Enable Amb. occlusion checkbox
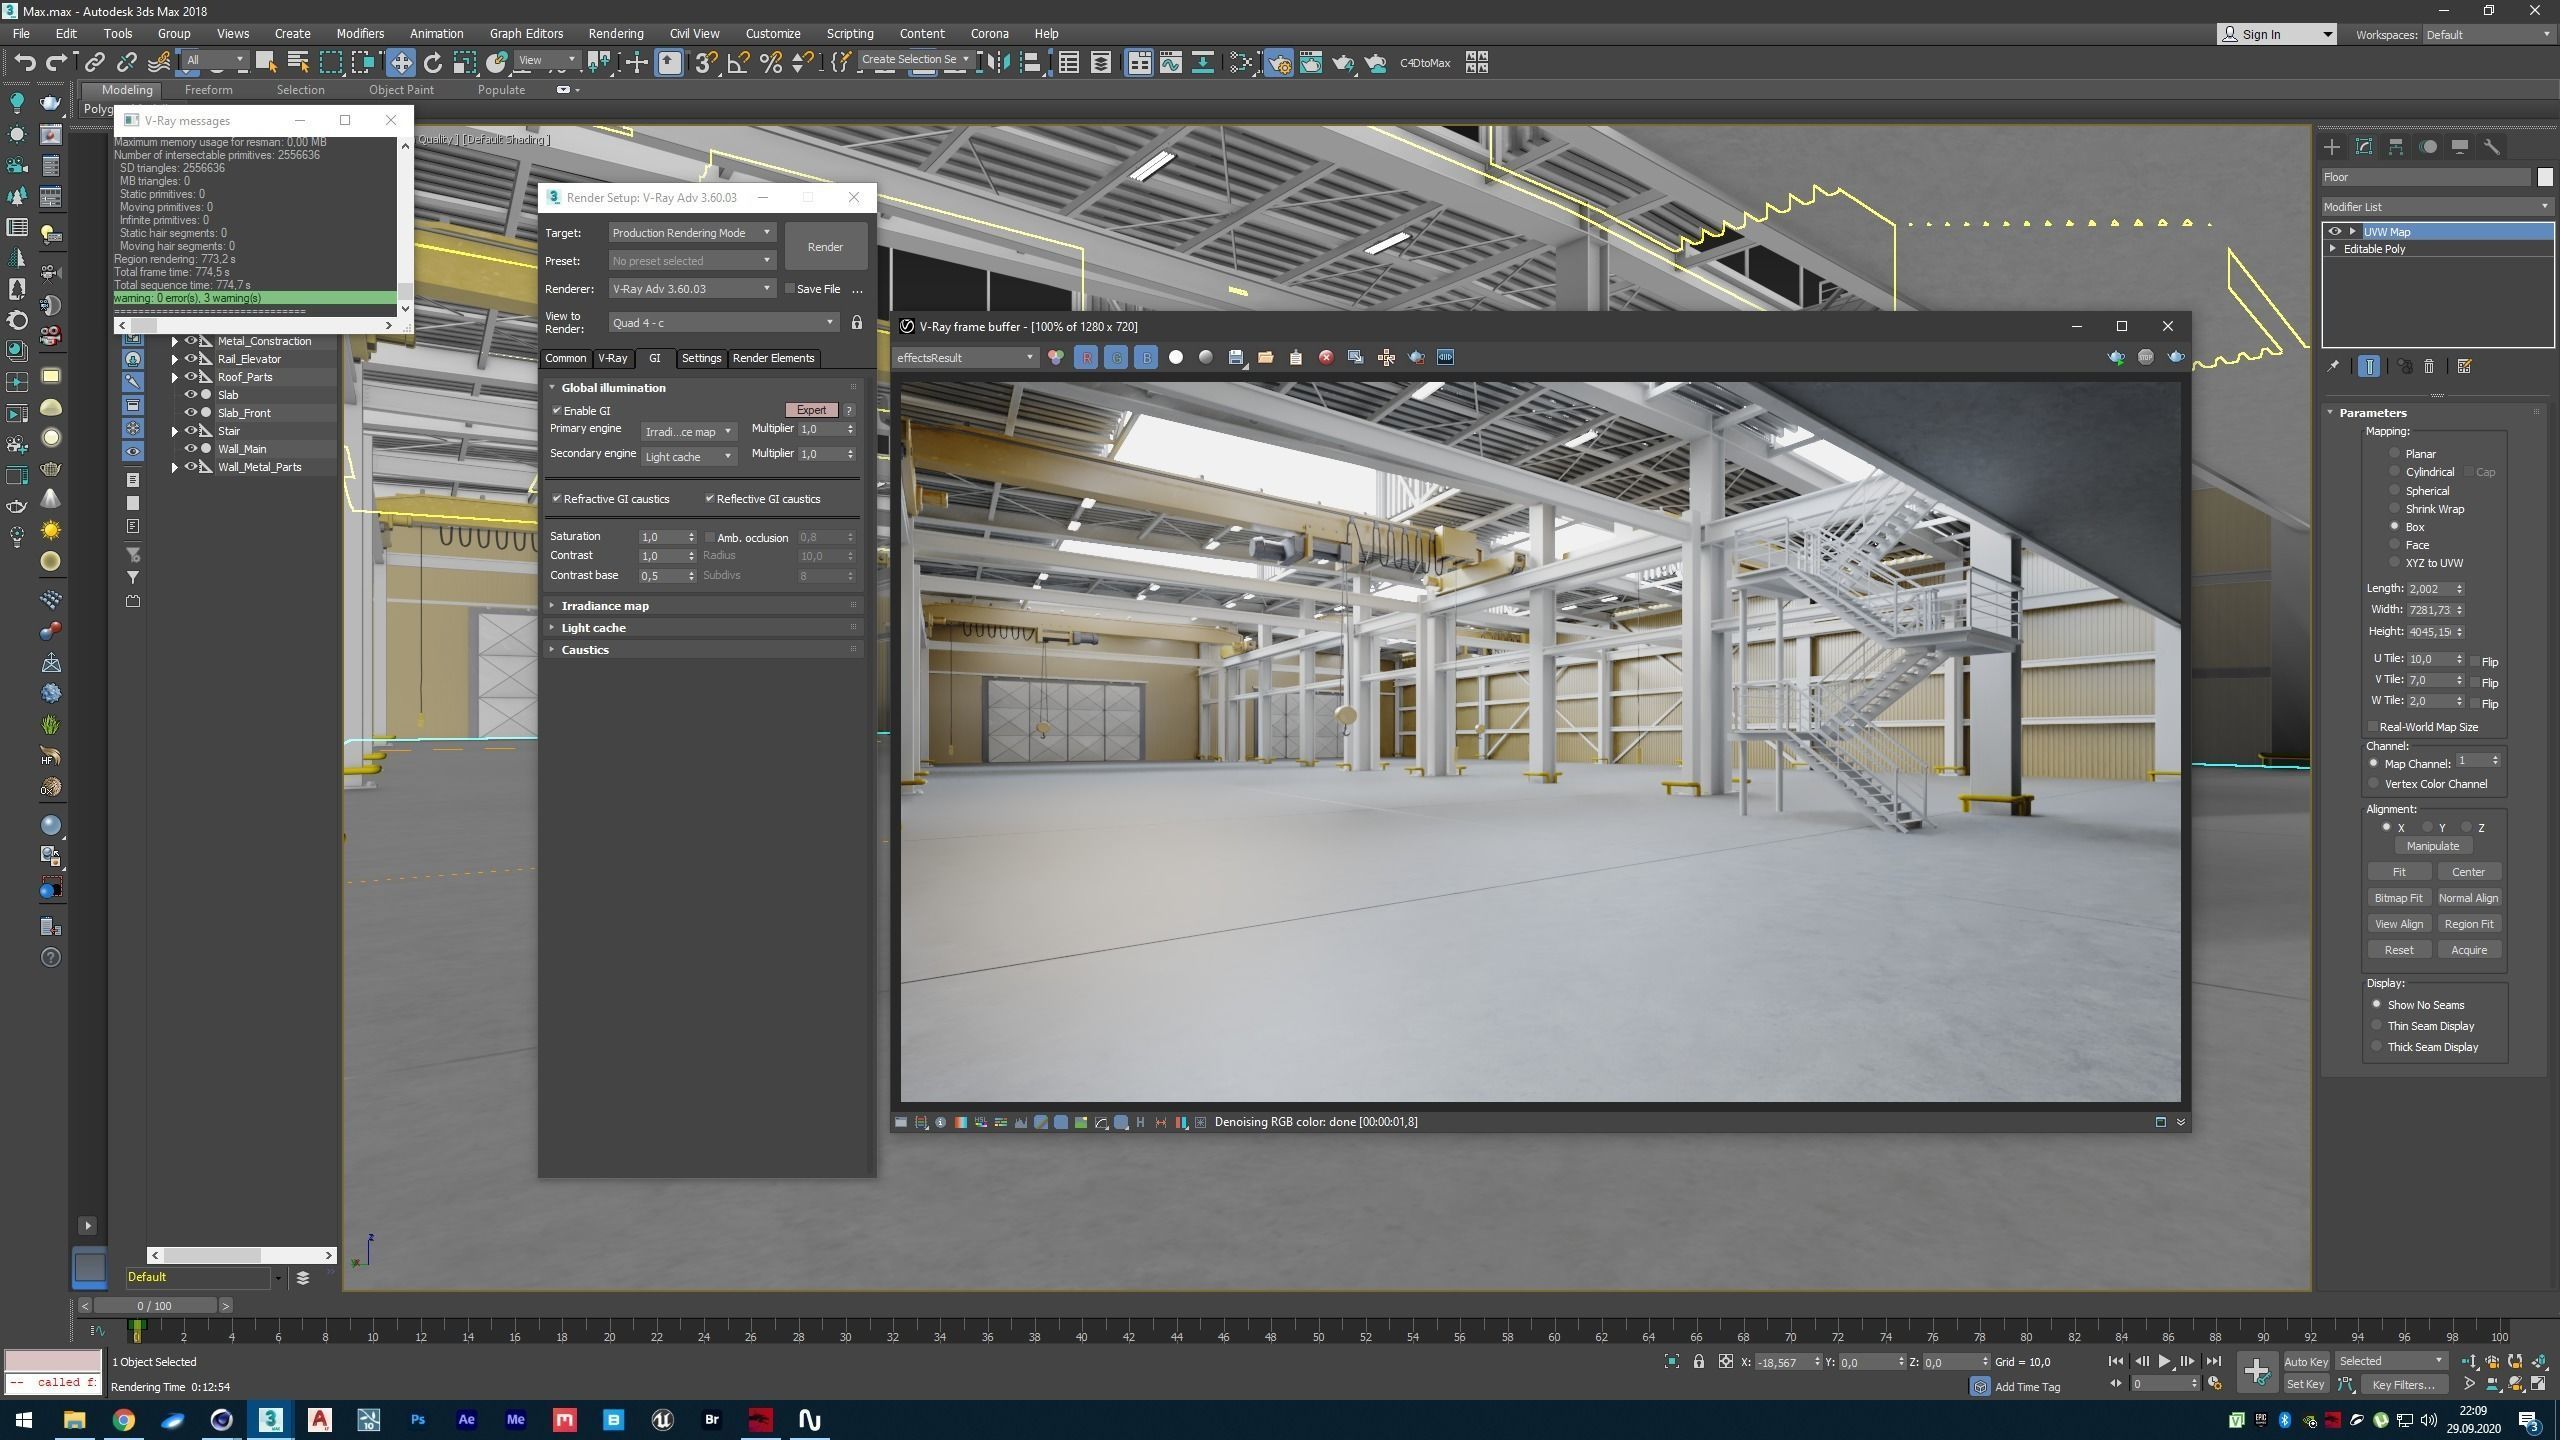Viewport: 2560px width, 1440px height. click(710, 538)
